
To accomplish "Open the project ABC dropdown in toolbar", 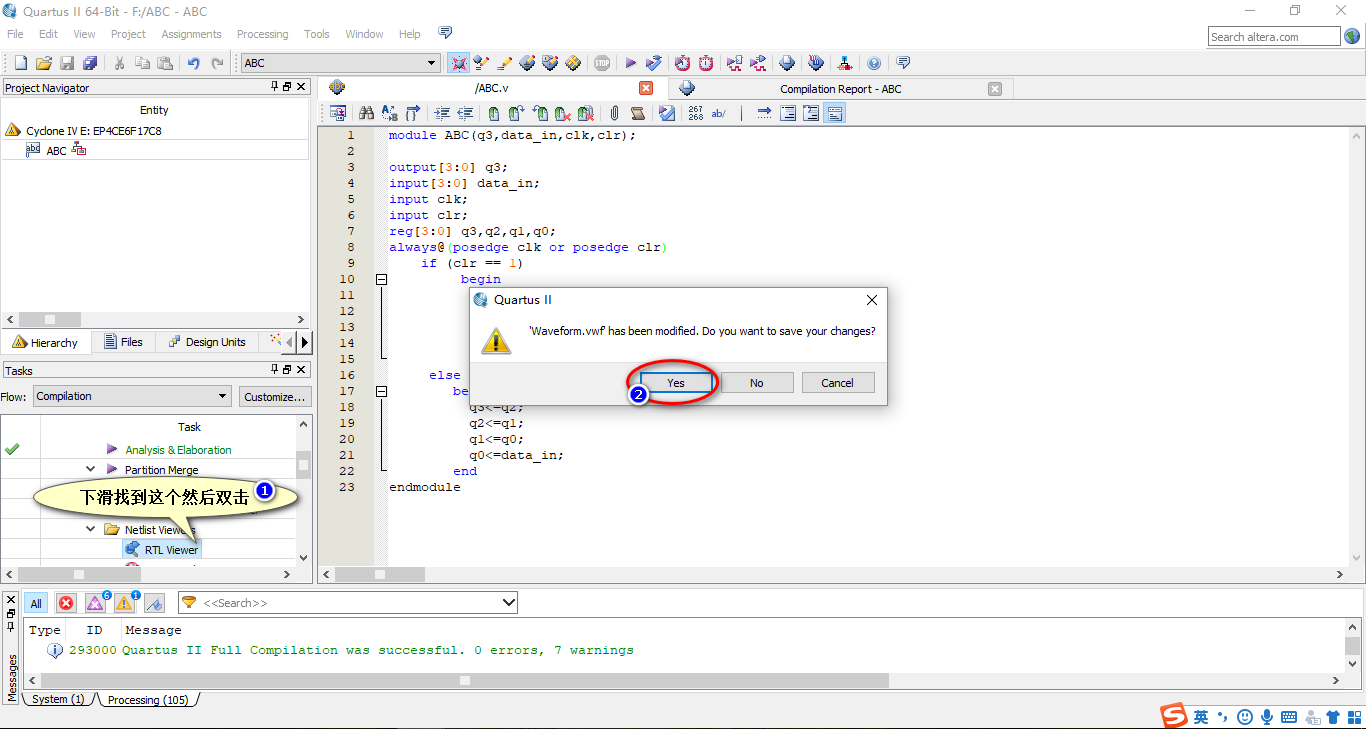I will [340, 63].
